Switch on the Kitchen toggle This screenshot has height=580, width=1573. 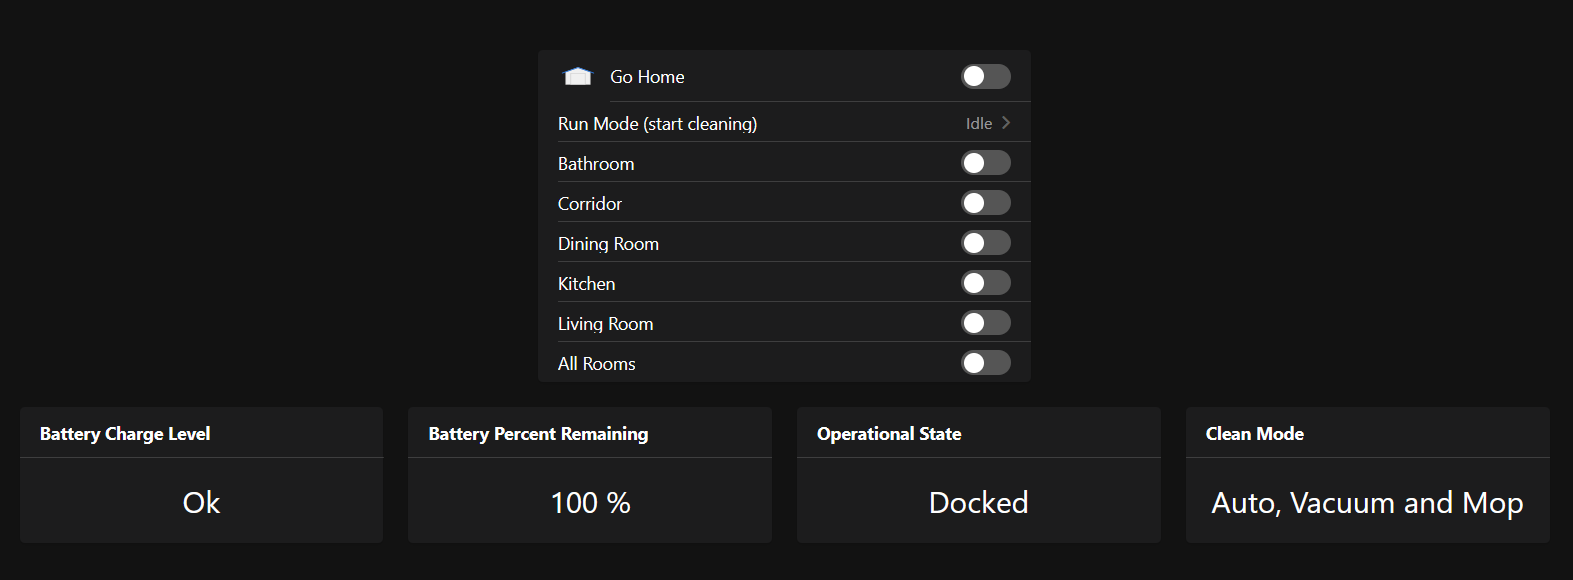point(986,283)
